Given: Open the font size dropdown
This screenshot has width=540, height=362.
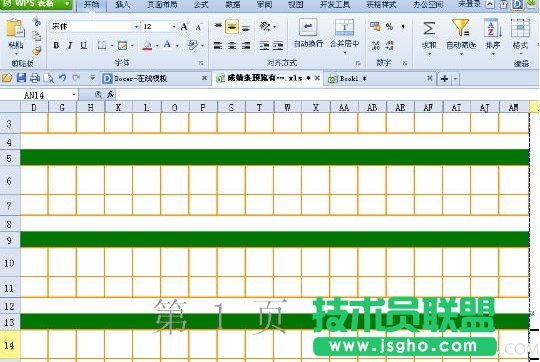Looking at the screenshot, I should click(174, 27).
